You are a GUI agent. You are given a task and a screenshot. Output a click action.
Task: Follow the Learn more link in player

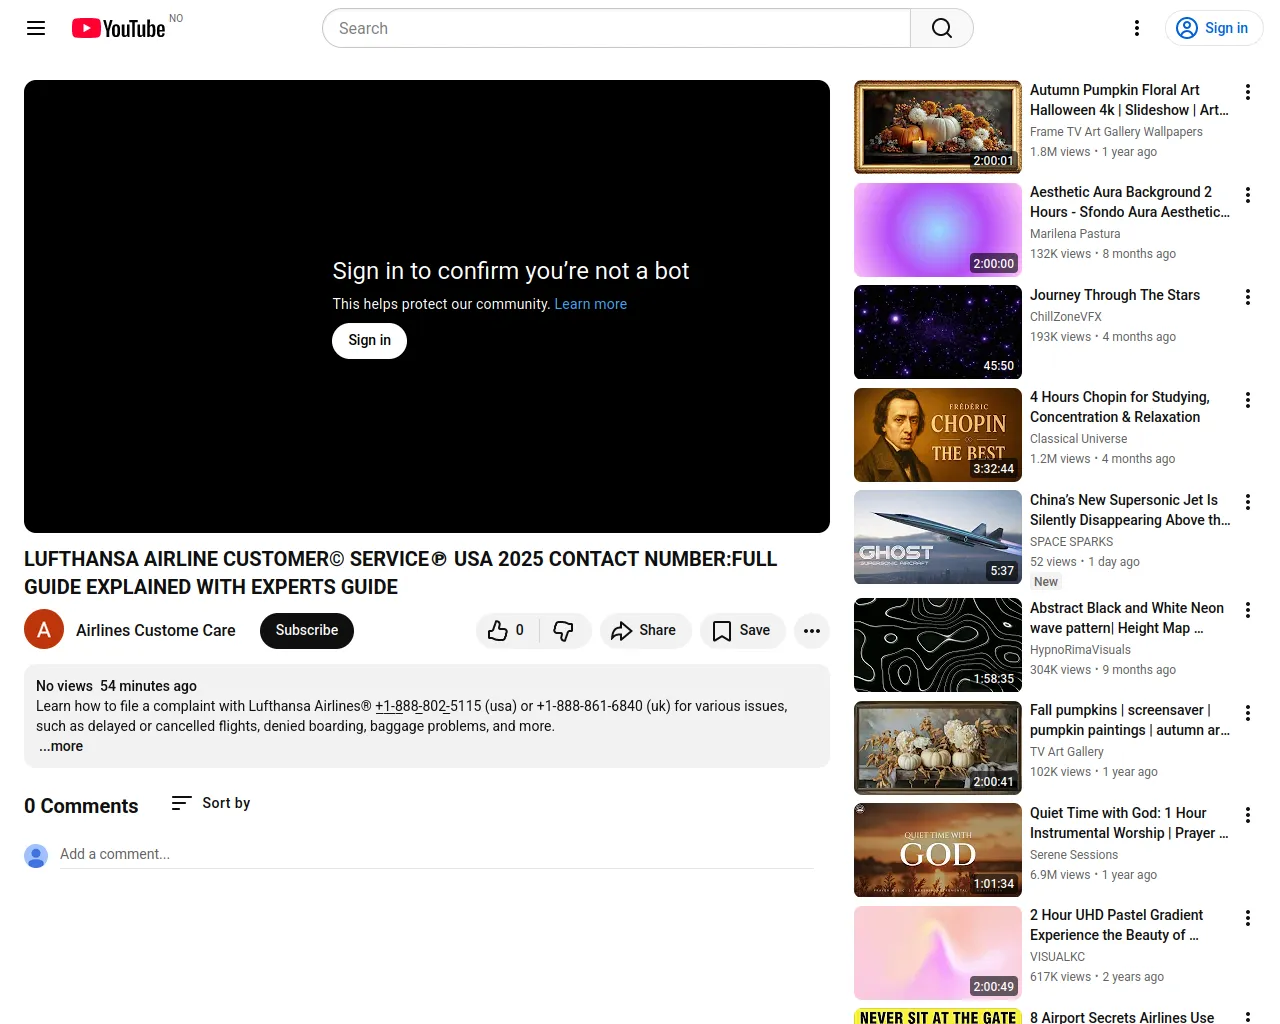point(590,304)
